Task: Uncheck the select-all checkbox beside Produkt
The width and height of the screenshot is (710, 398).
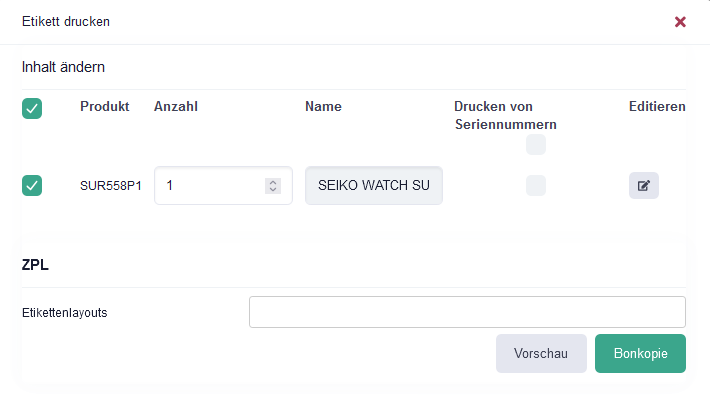Action: pyautogui.click(x=32, y=109)
